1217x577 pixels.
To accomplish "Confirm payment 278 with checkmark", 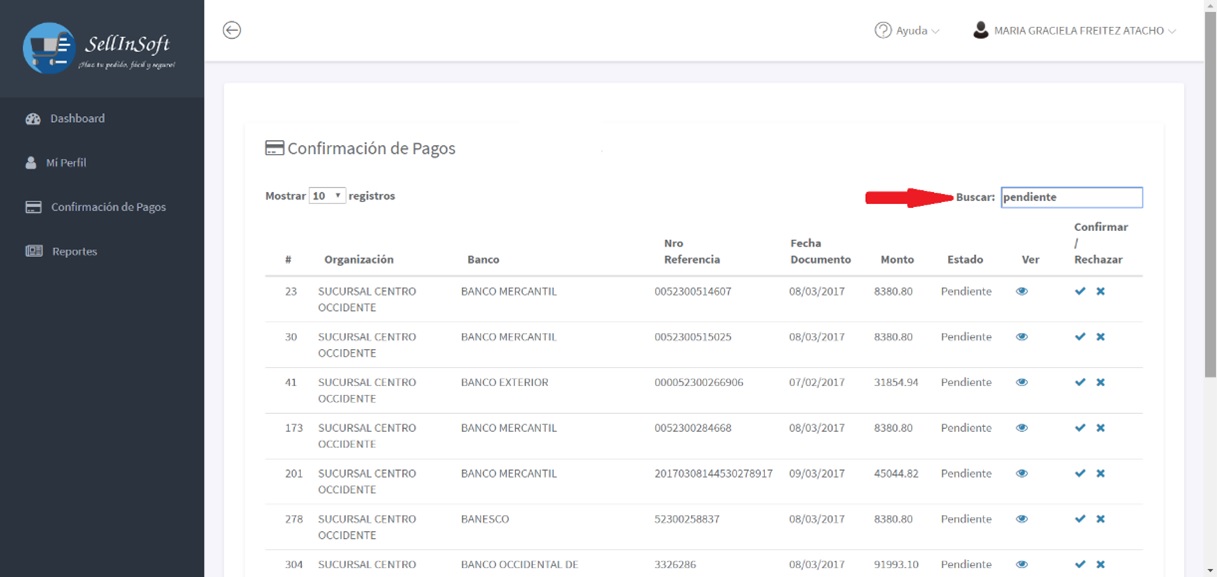I will click(1080, 519).
